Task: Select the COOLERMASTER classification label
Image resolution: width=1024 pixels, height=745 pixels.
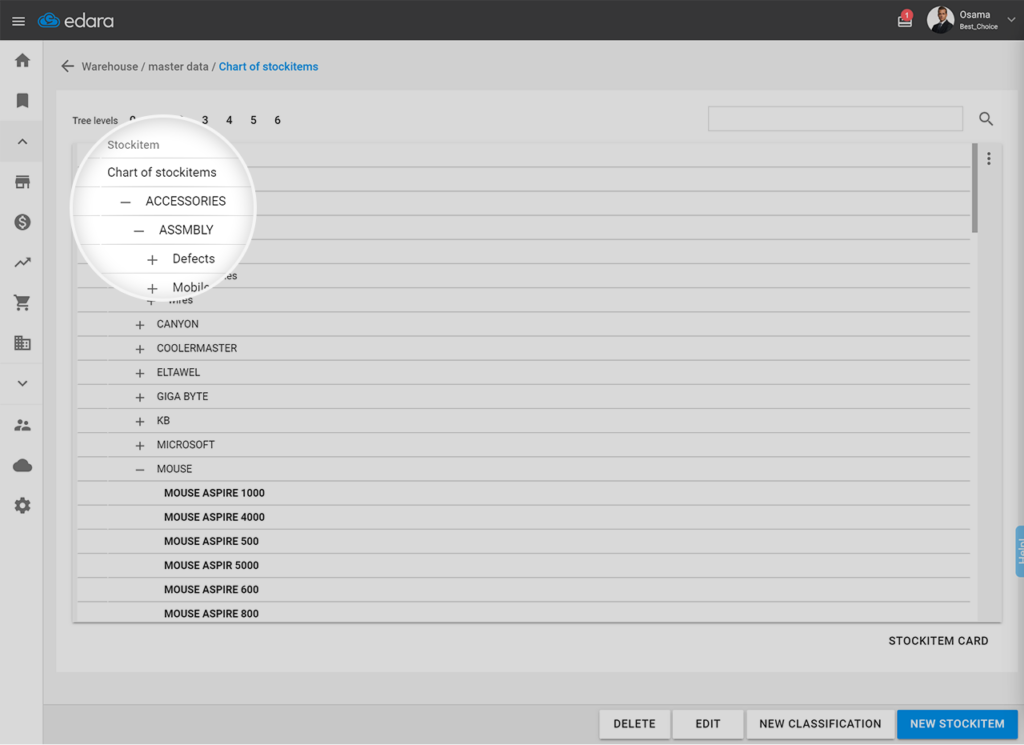Action: coord(197,348)
